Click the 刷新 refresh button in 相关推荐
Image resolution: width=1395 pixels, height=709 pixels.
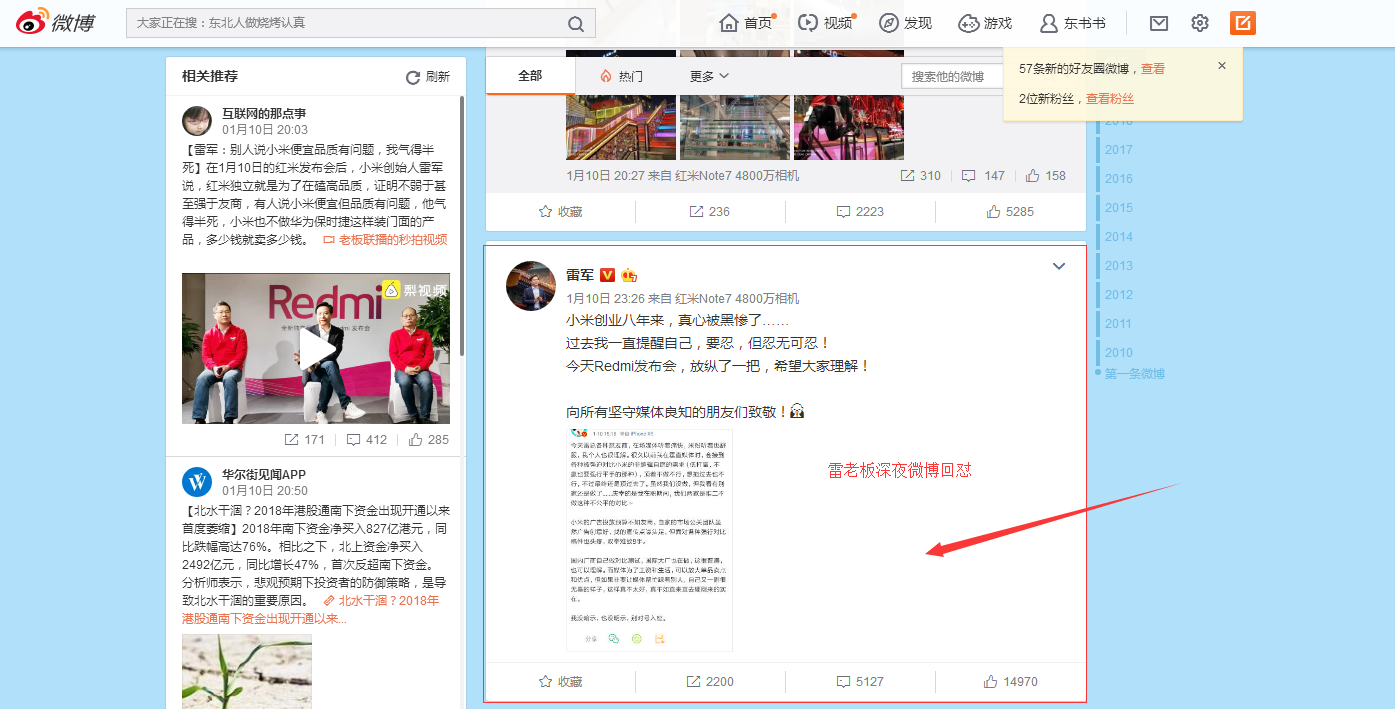click(428, 77)
